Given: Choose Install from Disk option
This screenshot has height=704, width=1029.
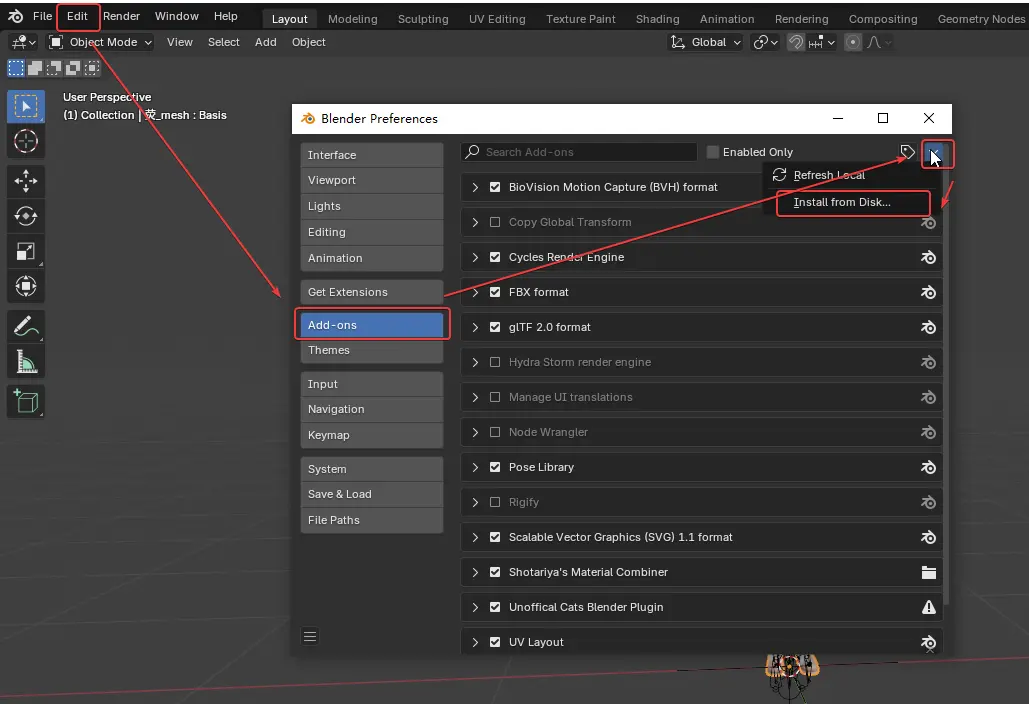Looking at the screenshot, I should [x=852, y=203].
